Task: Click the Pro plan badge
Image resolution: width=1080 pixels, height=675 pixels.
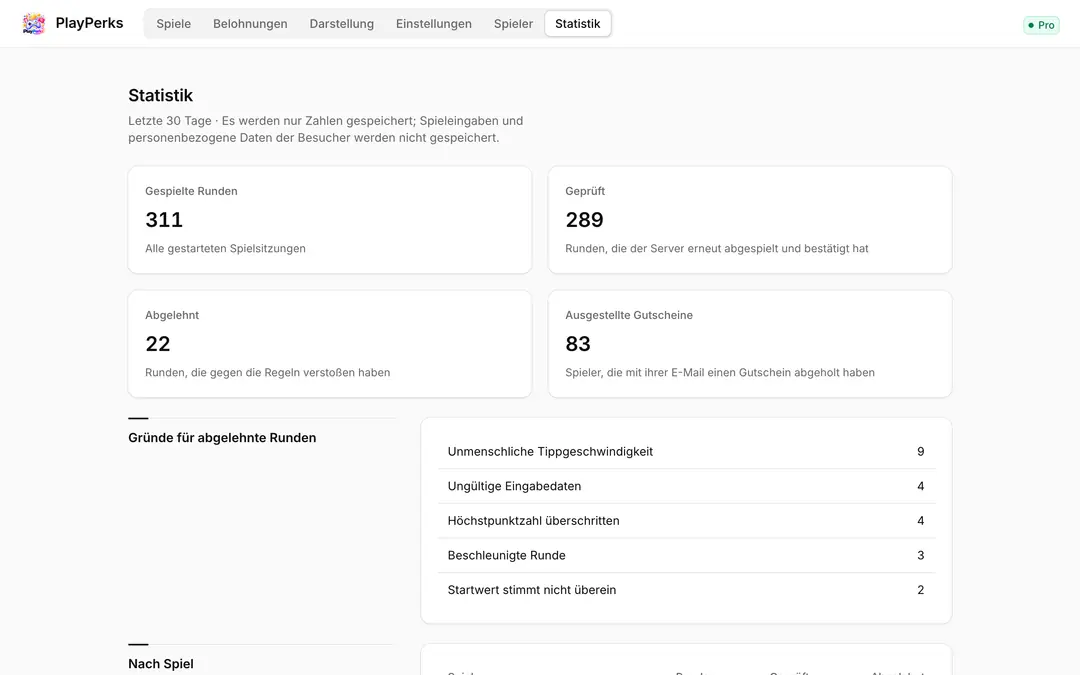Action: pos(1041,25)
